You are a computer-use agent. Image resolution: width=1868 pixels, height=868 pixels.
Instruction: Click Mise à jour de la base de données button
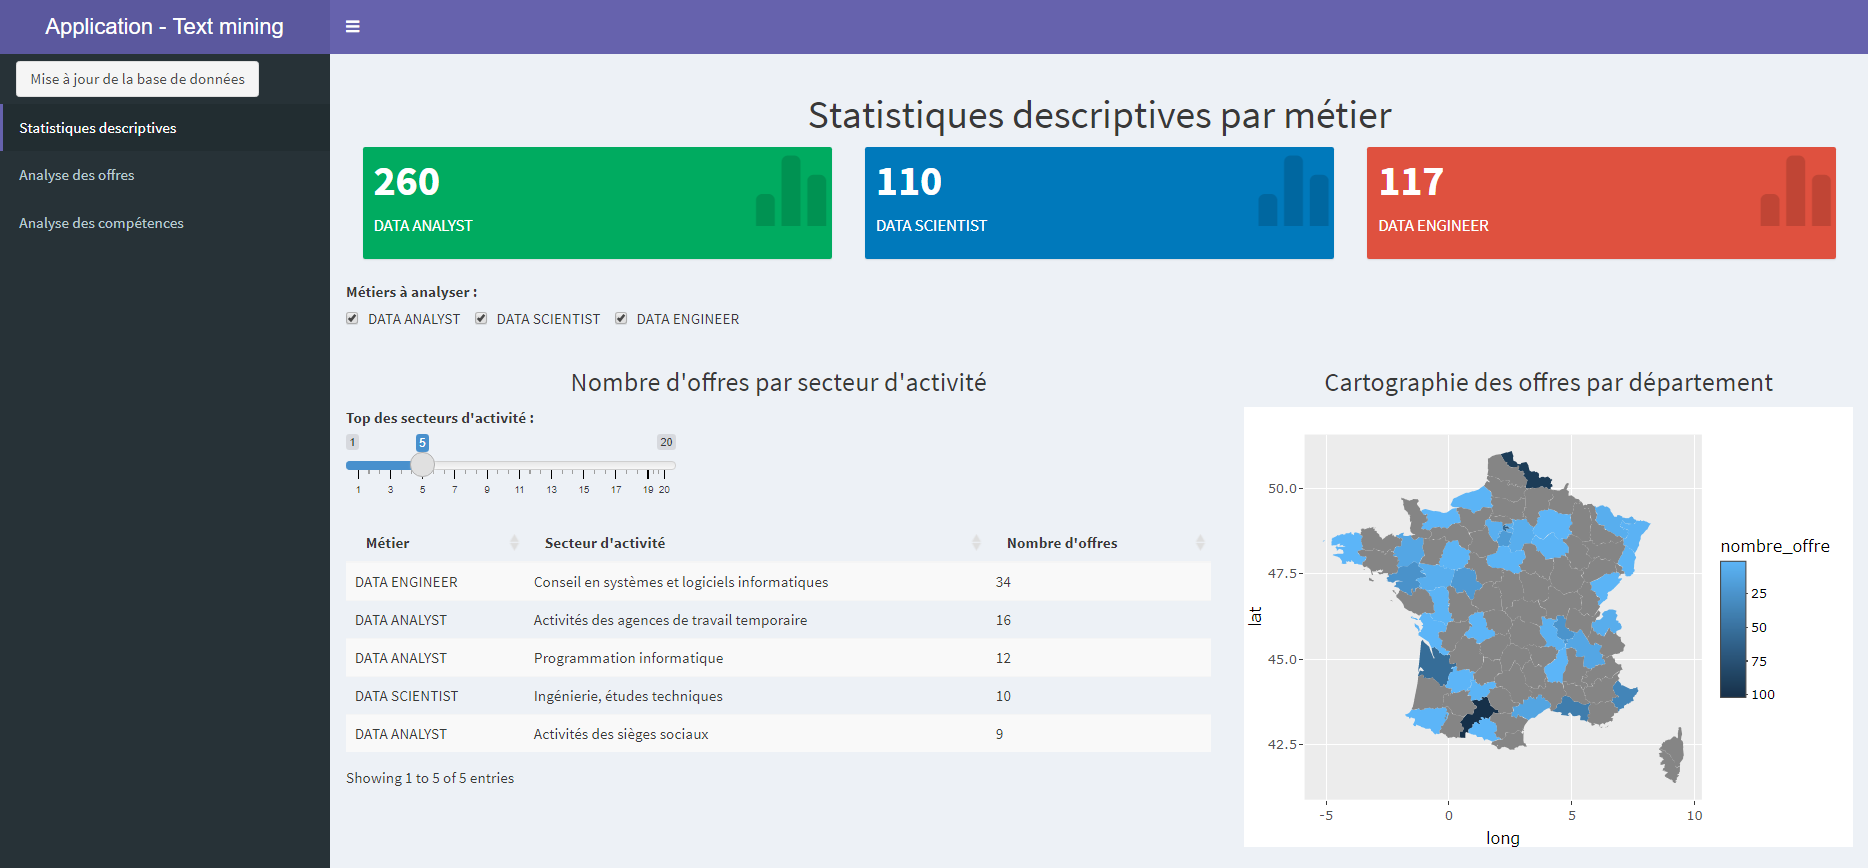[137, 79]
